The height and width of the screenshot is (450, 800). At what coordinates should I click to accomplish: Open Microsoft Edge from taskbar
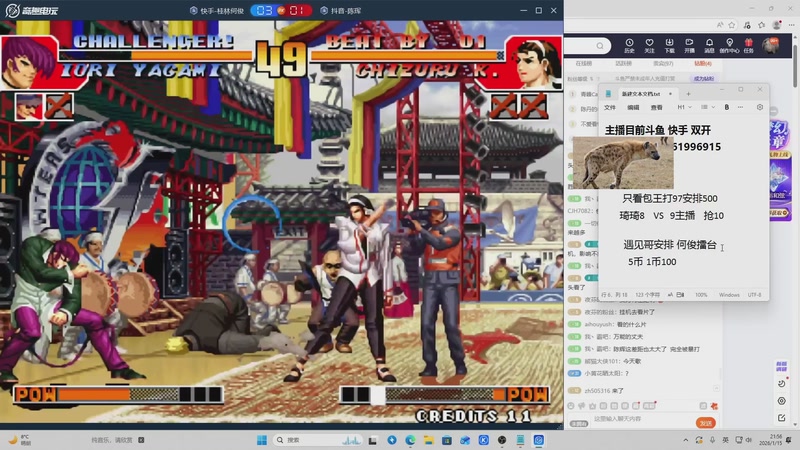click(x=410, y=440)
